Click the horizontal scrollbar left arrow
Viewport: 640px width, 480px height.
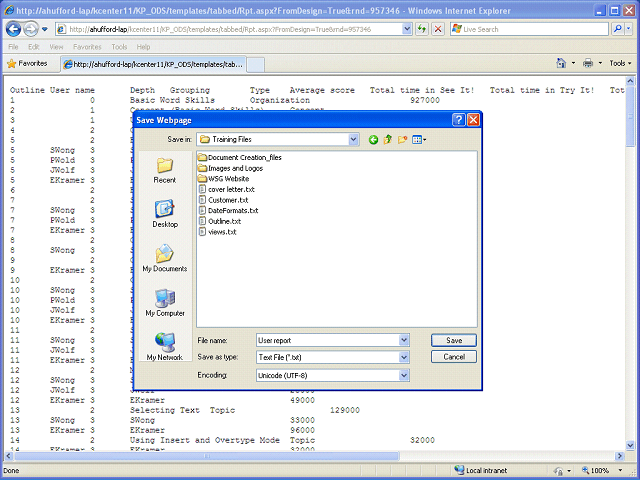pyautogui.click(x=9, y=456)
